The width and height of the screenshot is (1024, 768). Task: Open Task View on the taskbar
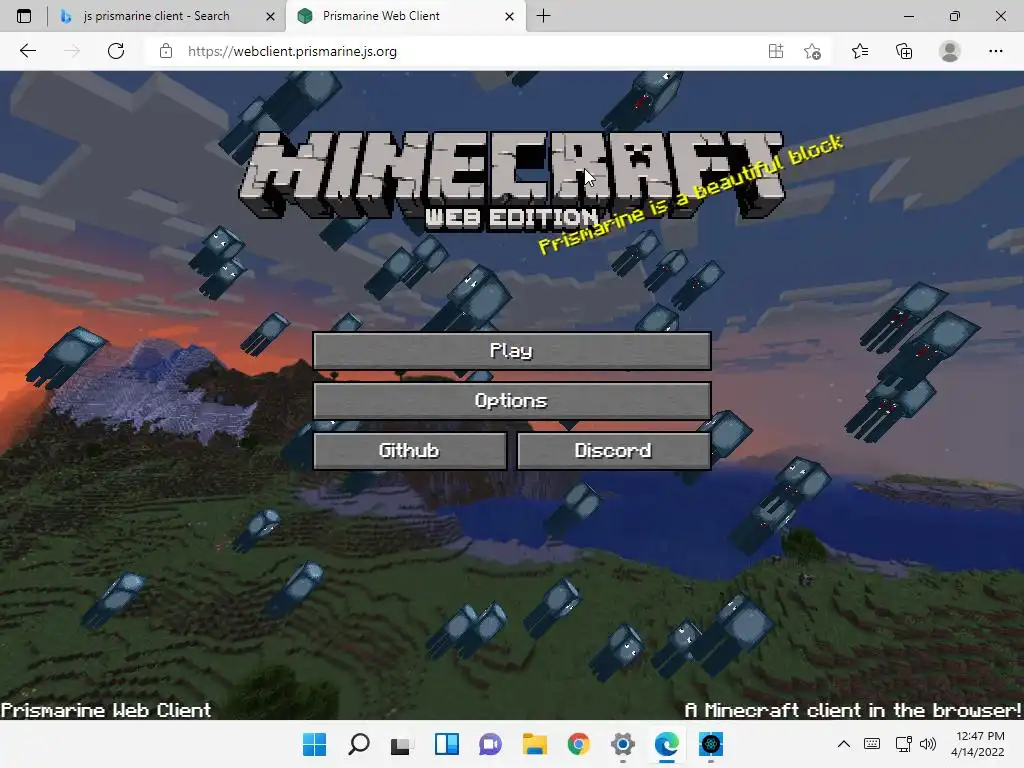click(x=402, y=744)
